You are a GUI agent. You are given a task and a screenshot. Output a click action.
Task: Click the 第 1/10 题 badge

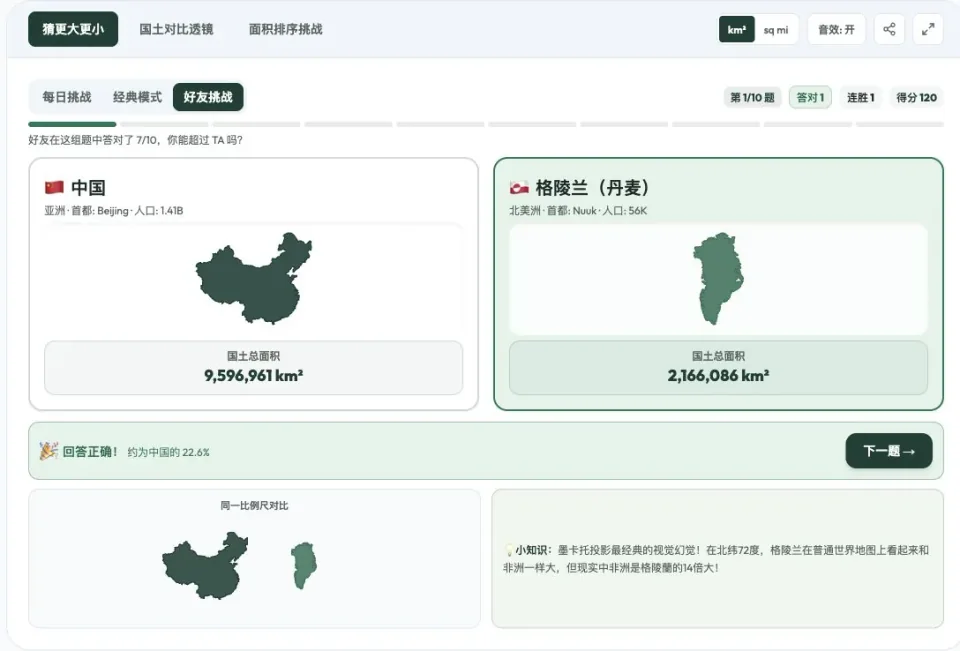752,97
